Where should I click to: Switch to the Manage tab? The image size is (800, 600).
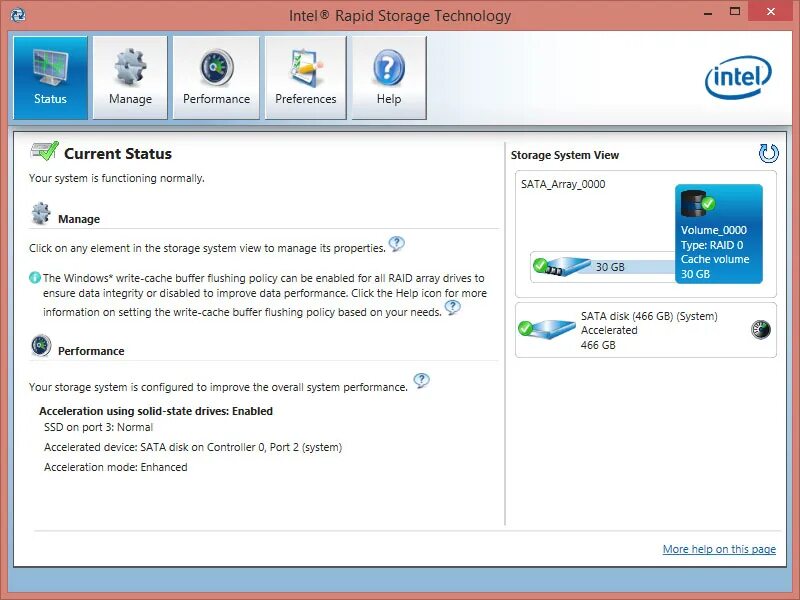pyautogui.click(x=130, y=78)
